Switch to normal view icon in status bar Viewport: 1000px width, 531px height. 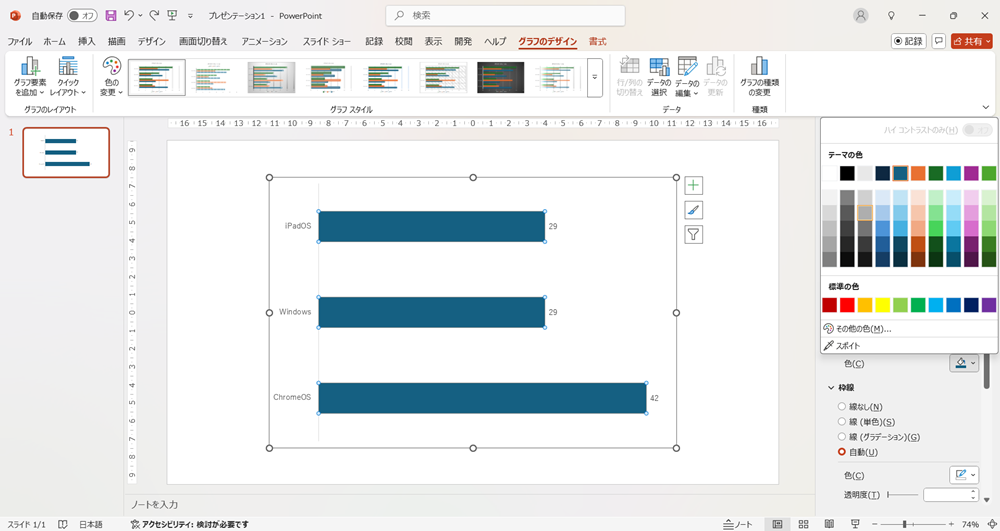[777, 524]
